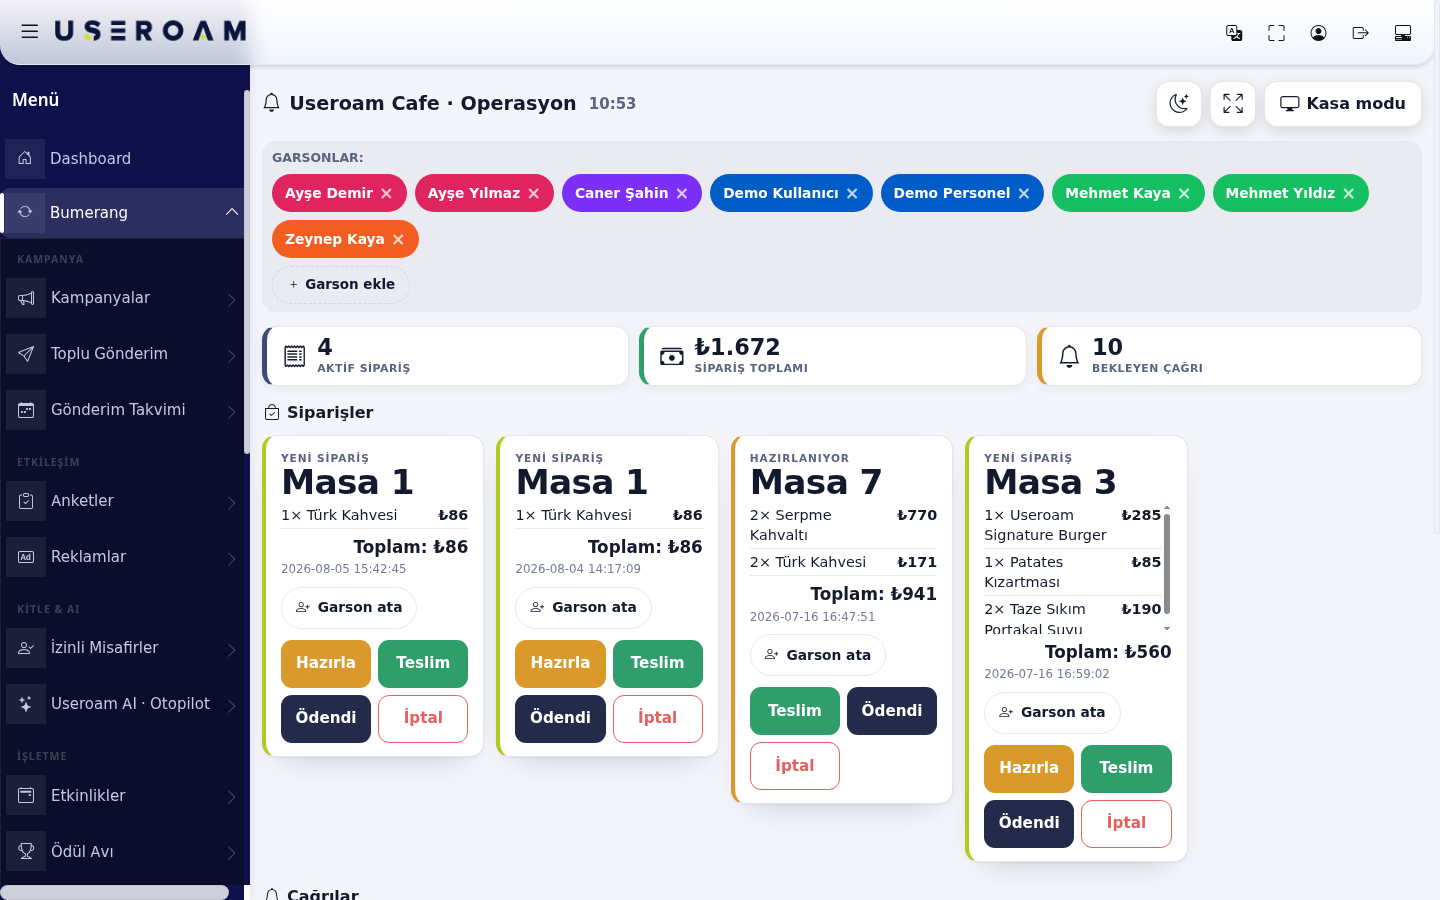The image size is (1440, 900).
Task: Click the expand arrows button beside Kasa modu
Action: (x=1233, y=104)
